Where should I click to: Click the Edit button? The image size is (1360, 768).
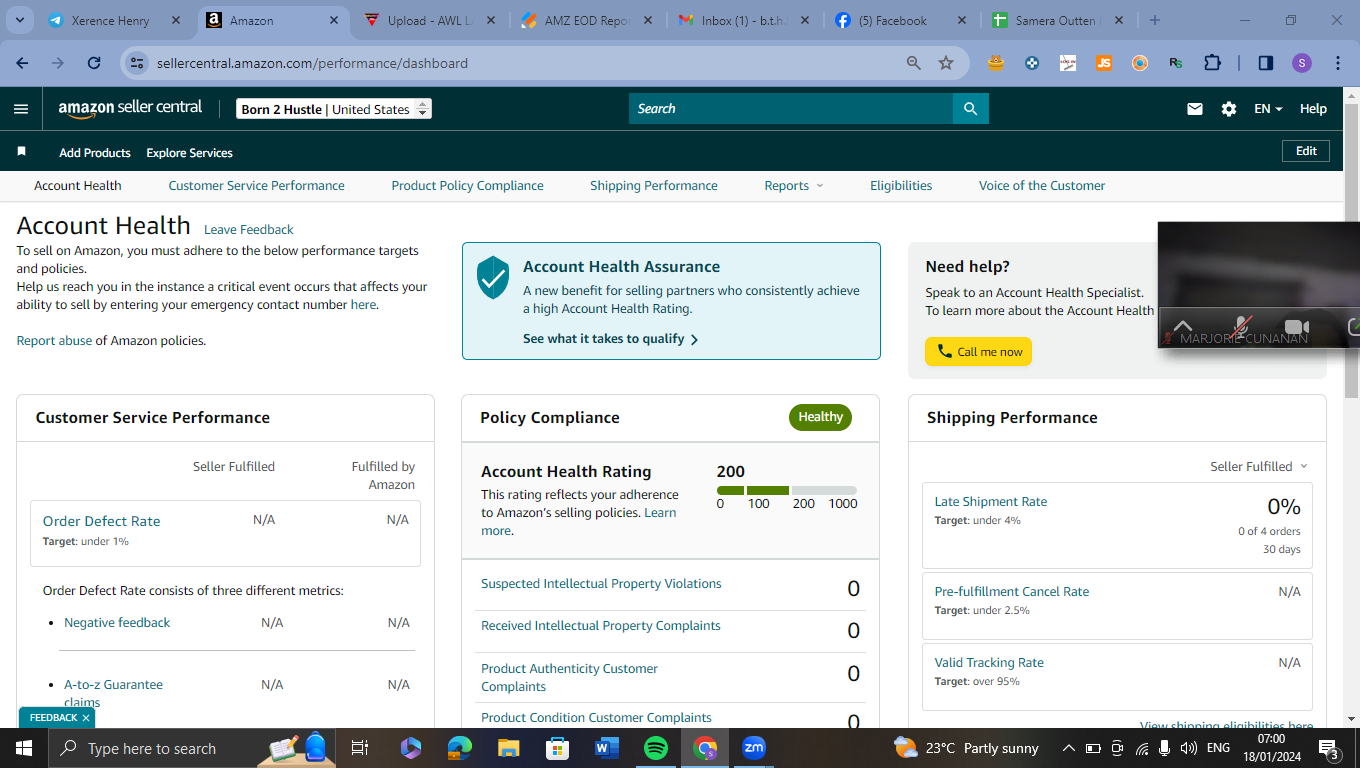1306,151
